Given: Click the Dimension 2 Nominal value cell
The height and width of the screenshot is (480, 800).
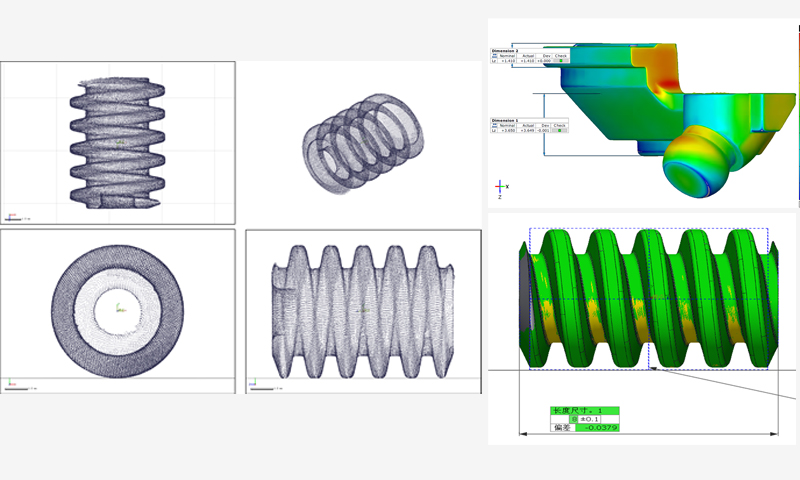Looking at the screenshot, I should pos(508,61).
